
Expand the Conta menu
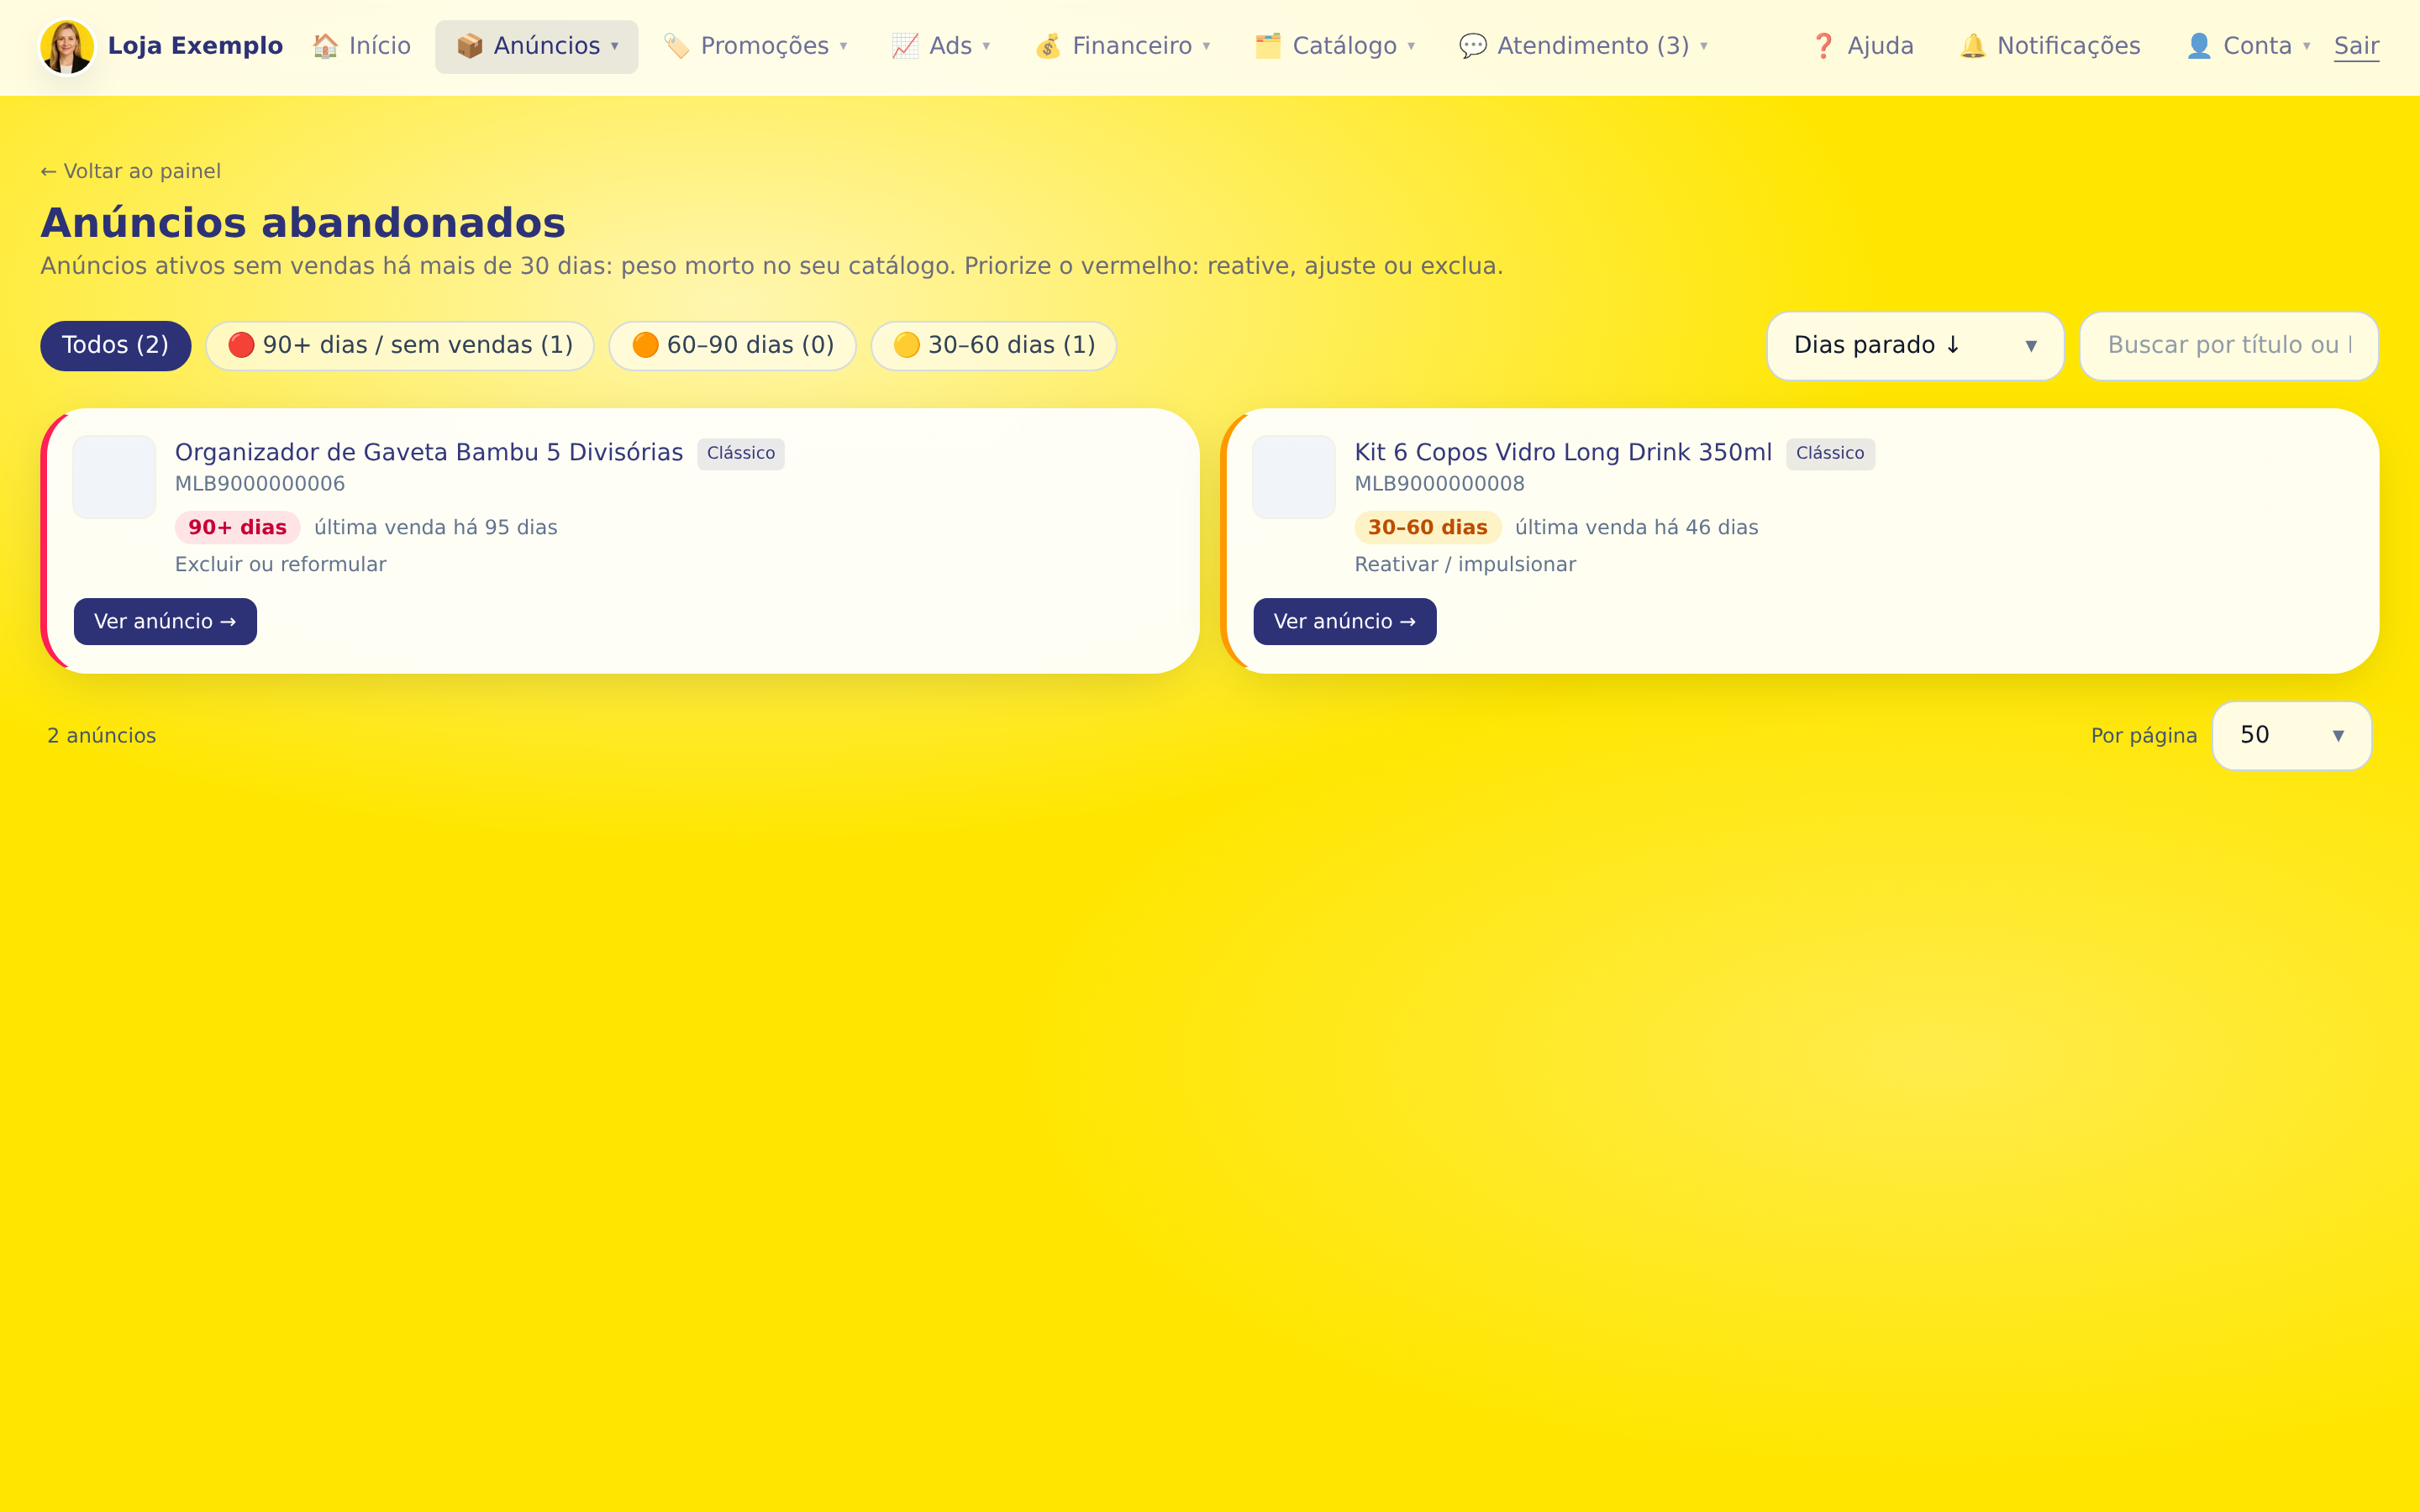[2247, 46]
